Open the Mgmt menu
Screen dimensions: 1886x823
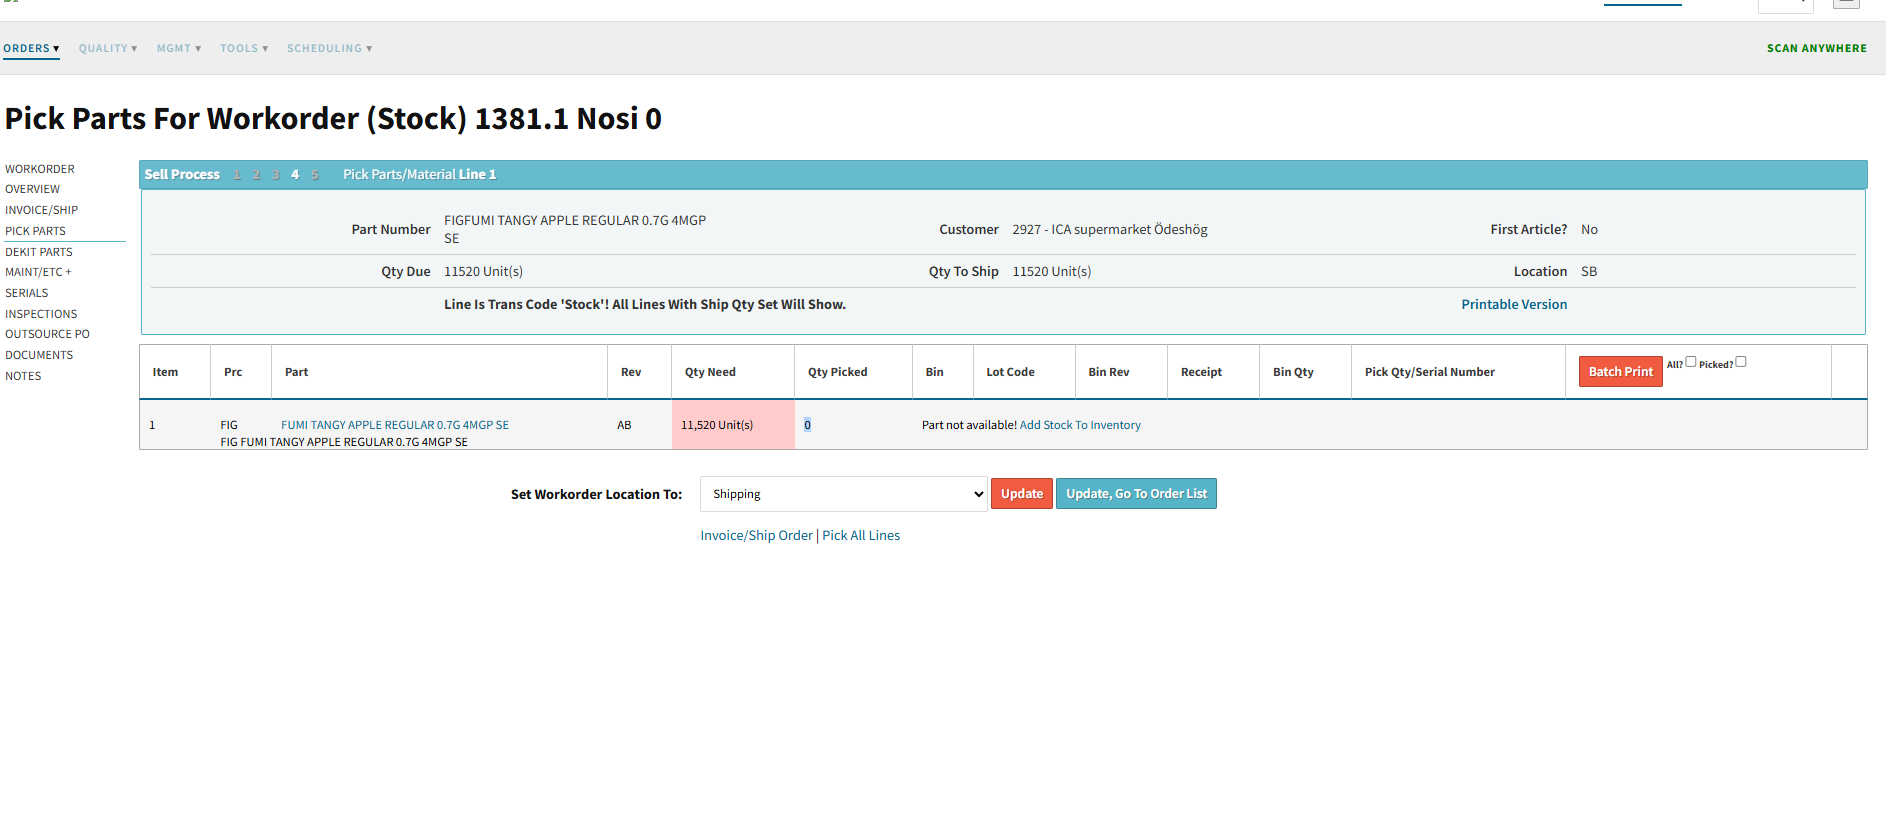[x=178, y=48]
